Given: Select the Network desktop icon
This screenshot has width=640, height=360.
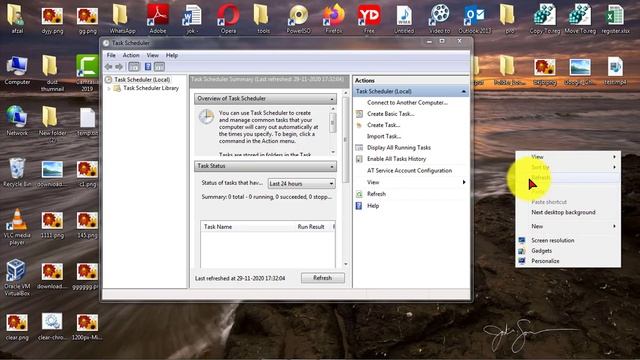Looking at the screenshot, I should pos(17,117).
